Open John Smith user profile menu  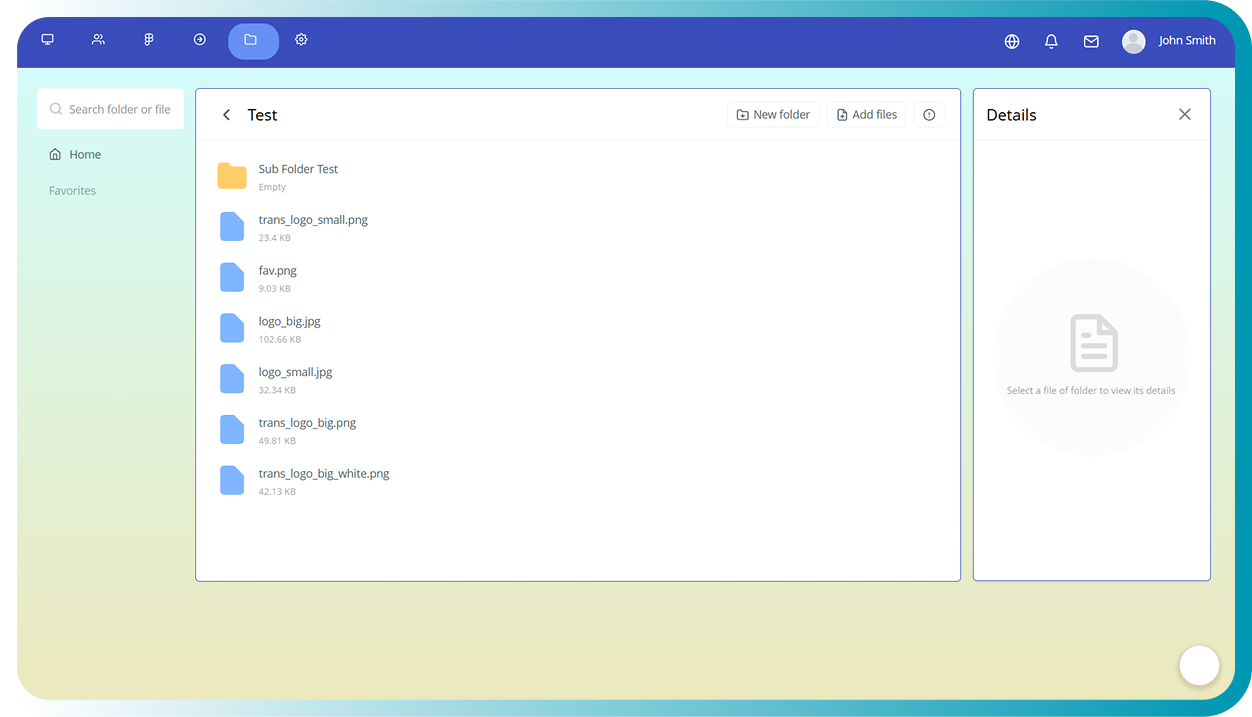pos(1169,41)
